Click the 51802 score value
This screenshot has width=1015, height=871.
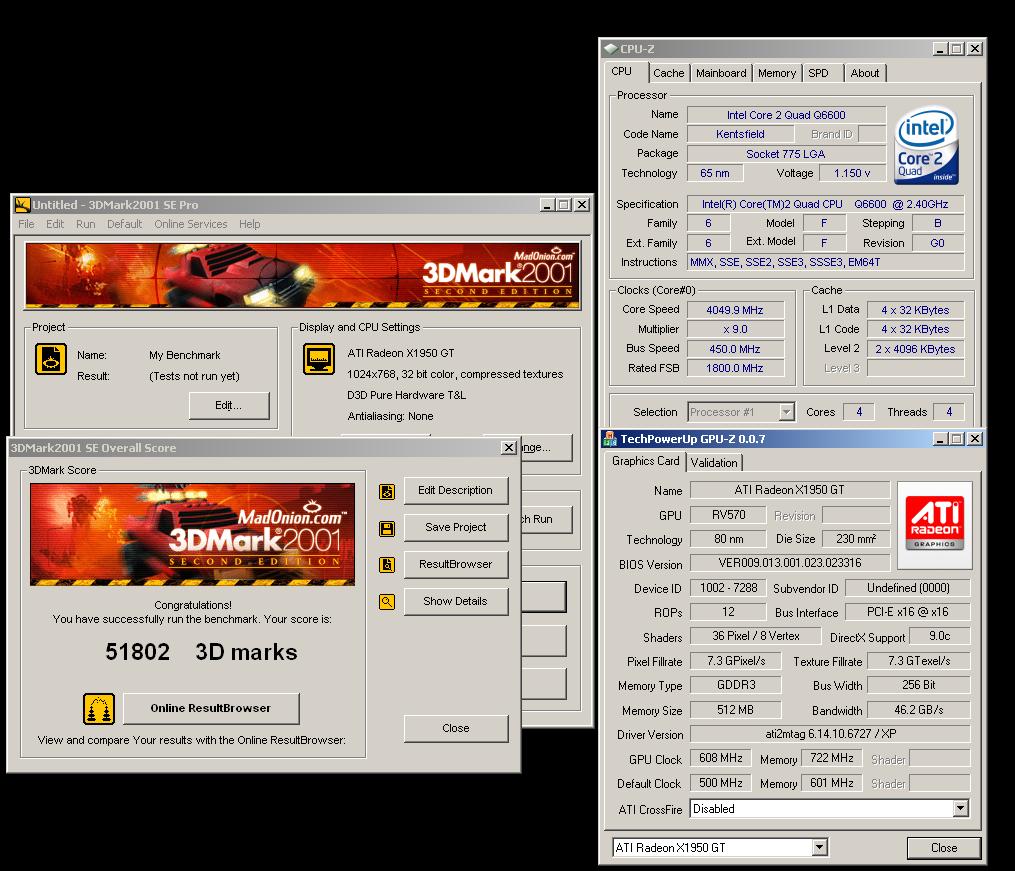tap(138, 652)
